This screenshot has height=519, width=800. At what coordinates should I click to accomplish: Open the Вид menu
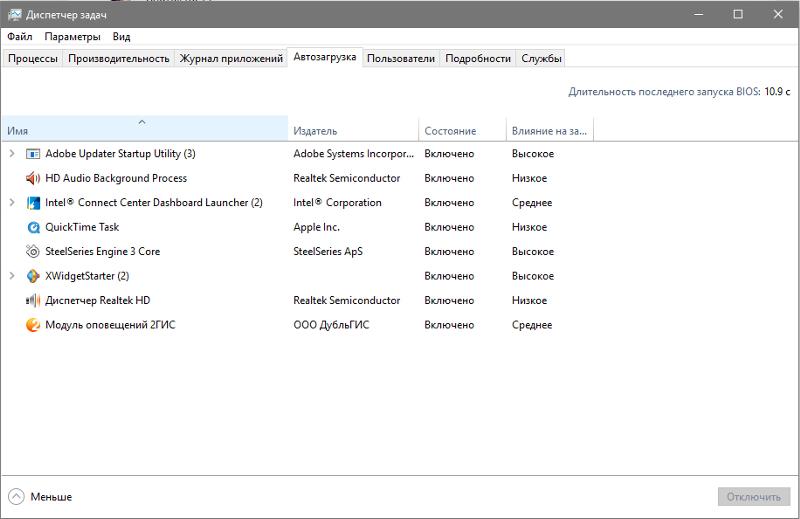click(x=121, y=37)
